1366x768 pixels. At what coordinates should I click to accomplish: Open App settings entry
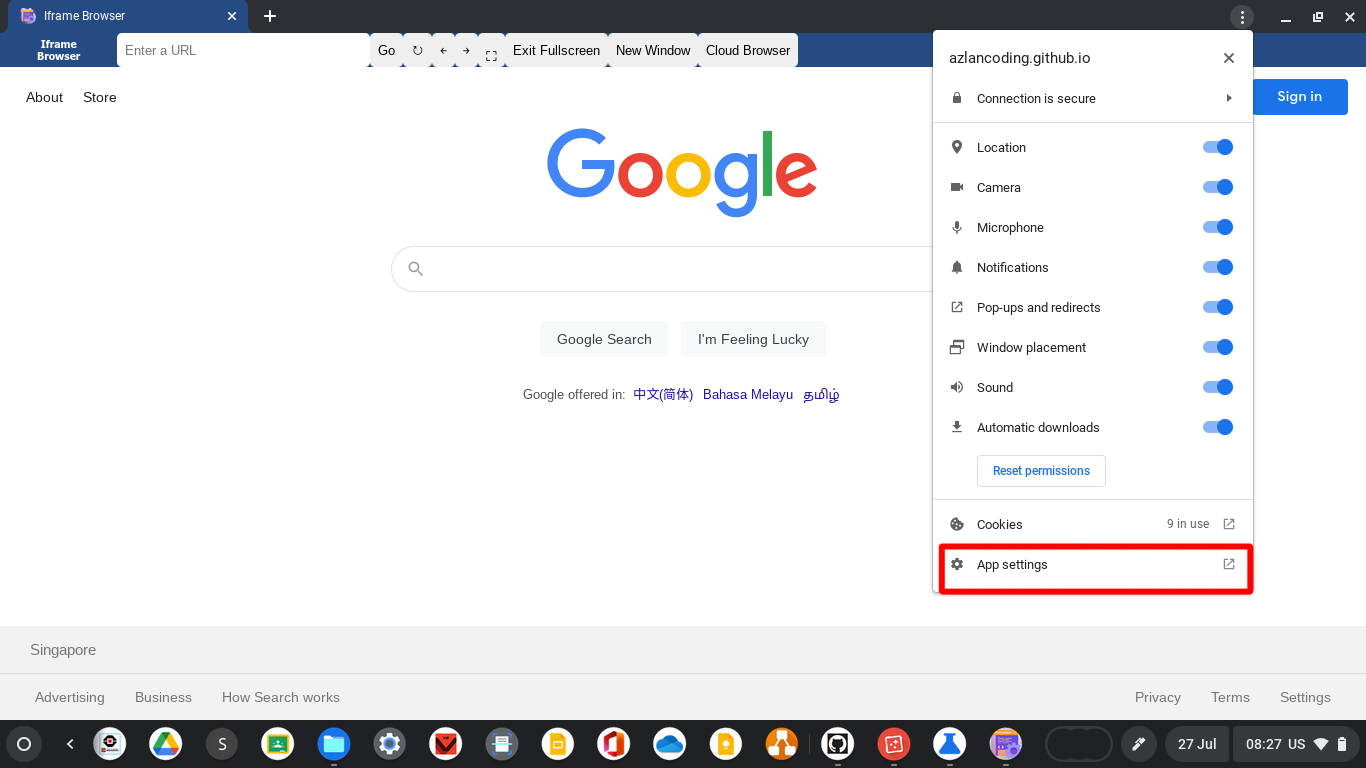tap(1092, 564)
